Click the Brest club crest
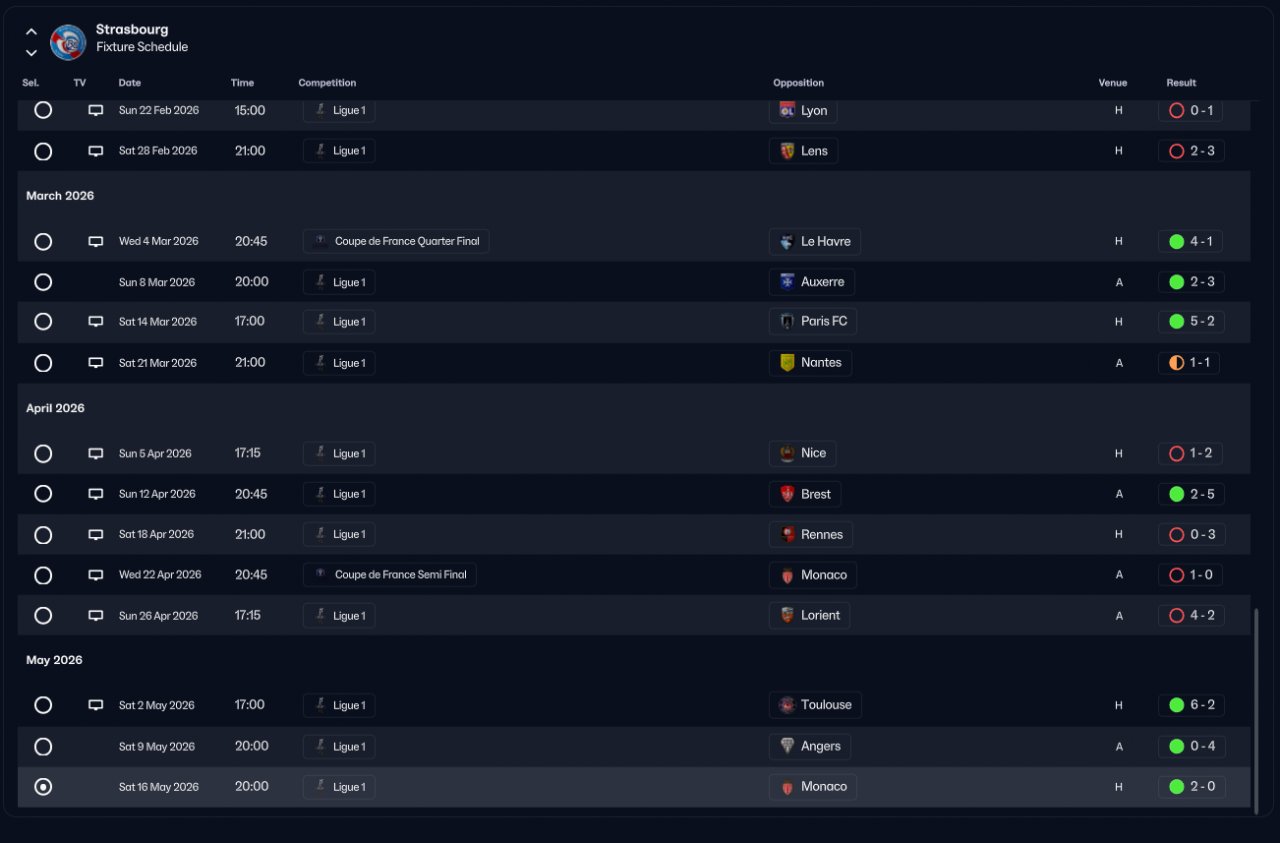Viewport: 1280px width, 843px height. [787, 494]
